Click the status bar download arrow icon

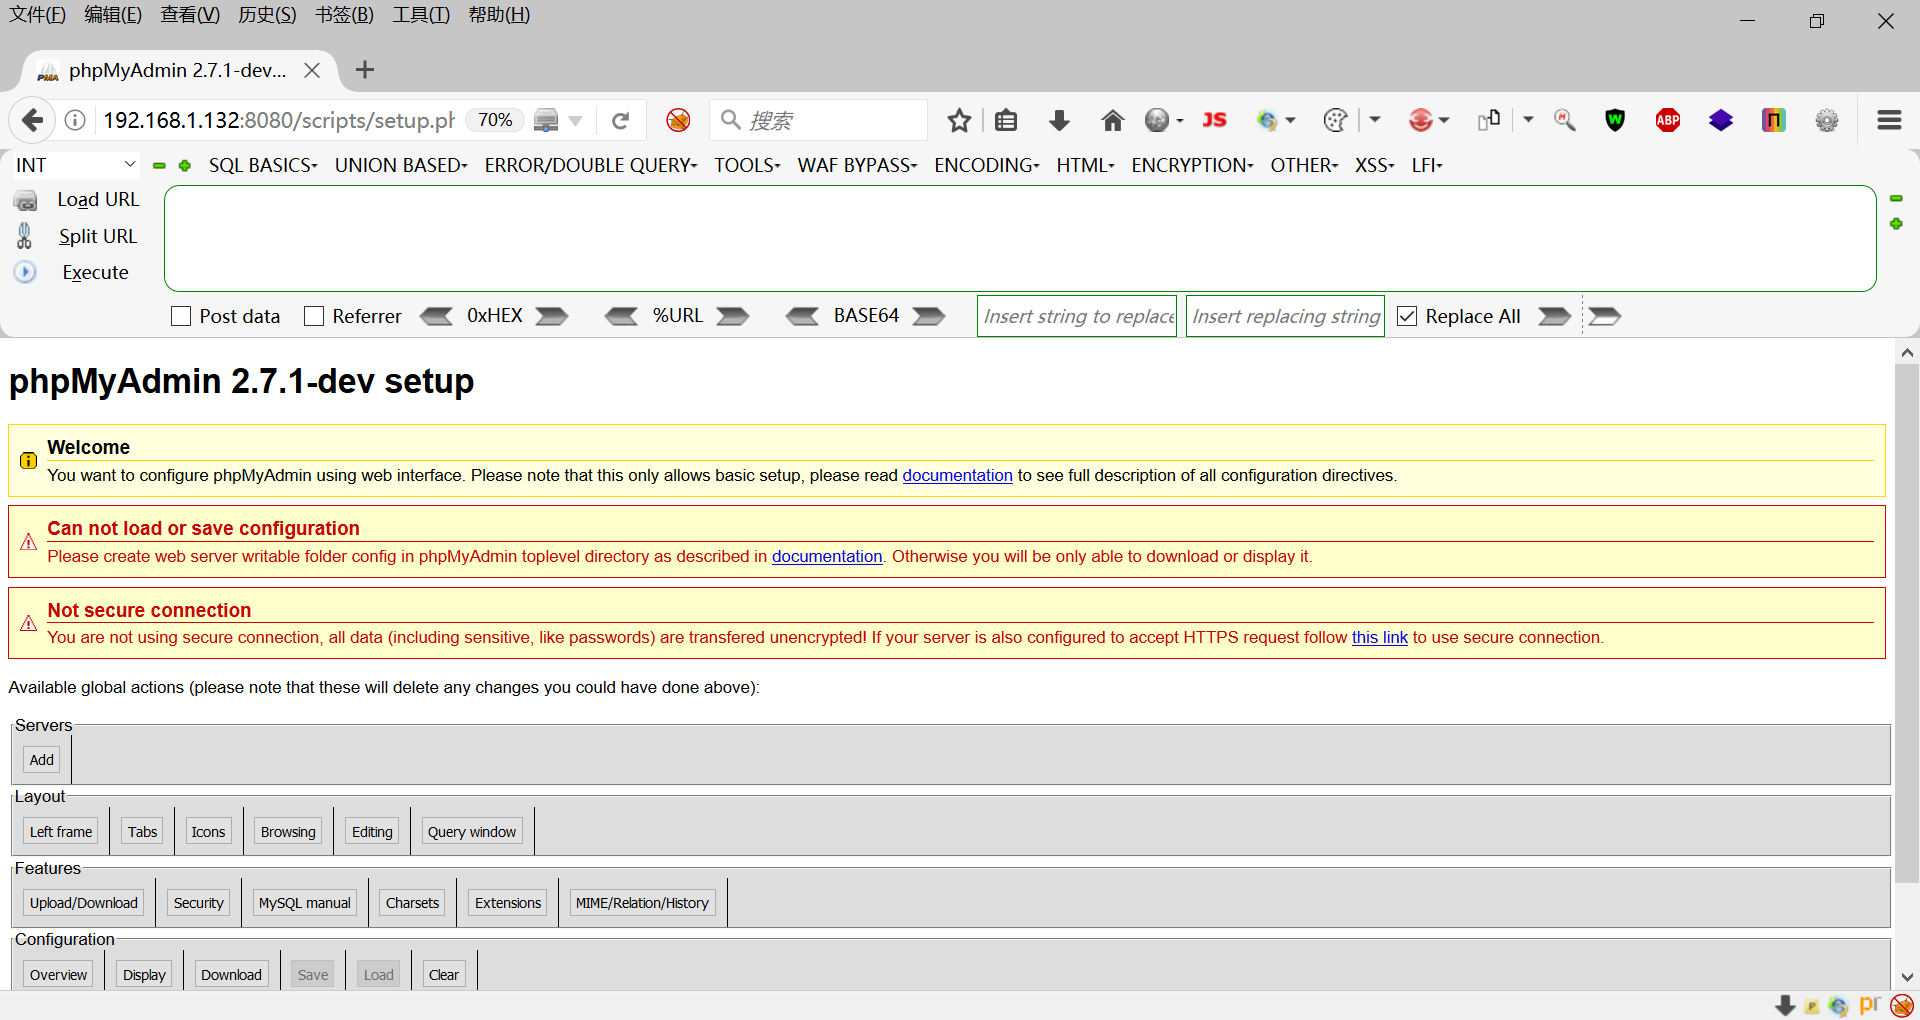click(1785, 1006)
